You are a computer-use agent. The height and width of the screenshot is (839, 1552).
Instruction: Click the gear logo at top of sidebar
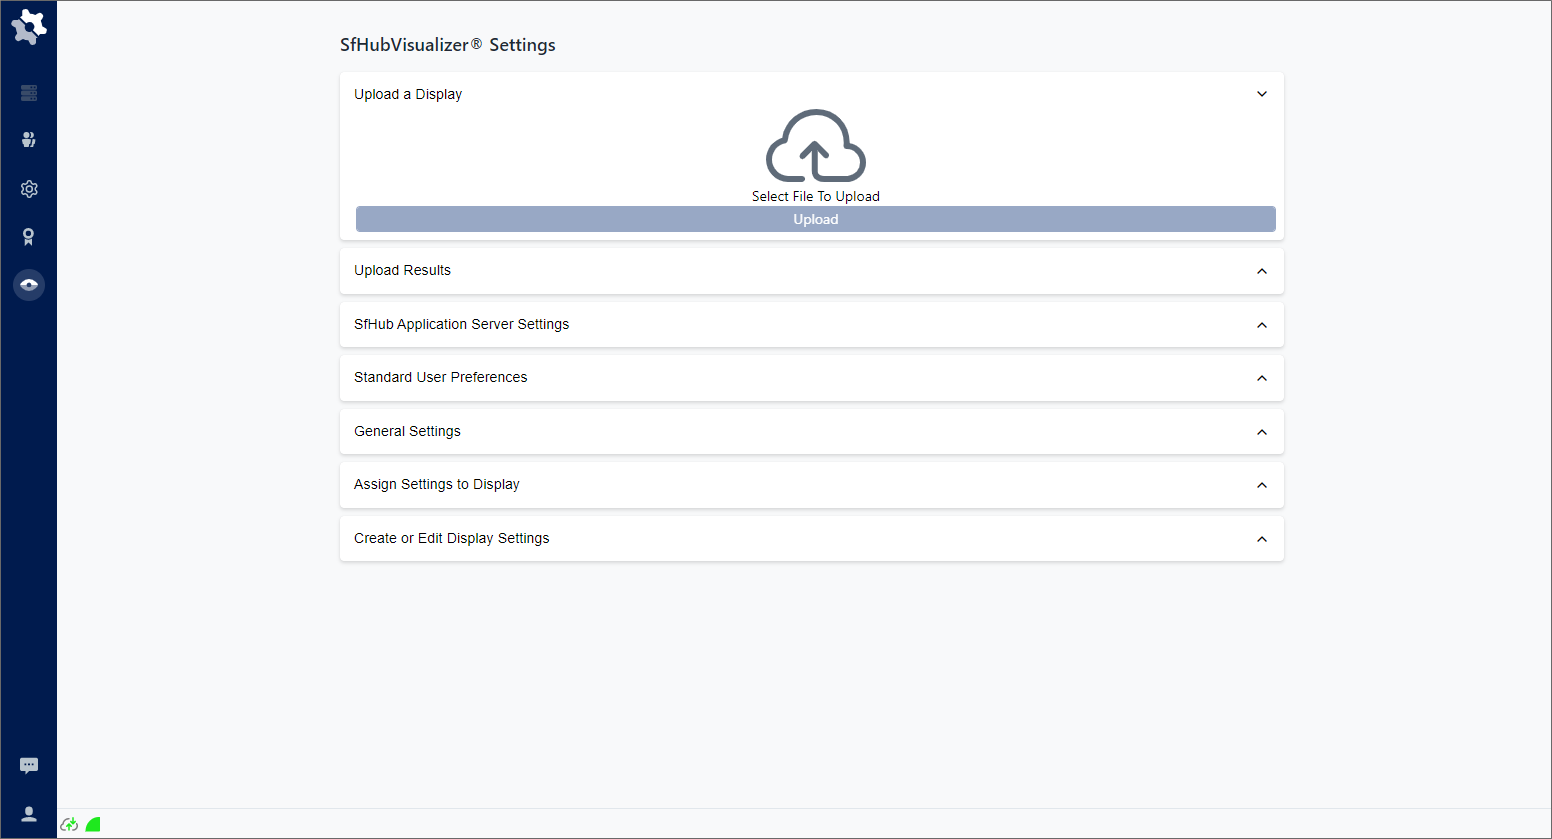click(x=28, y=27)
